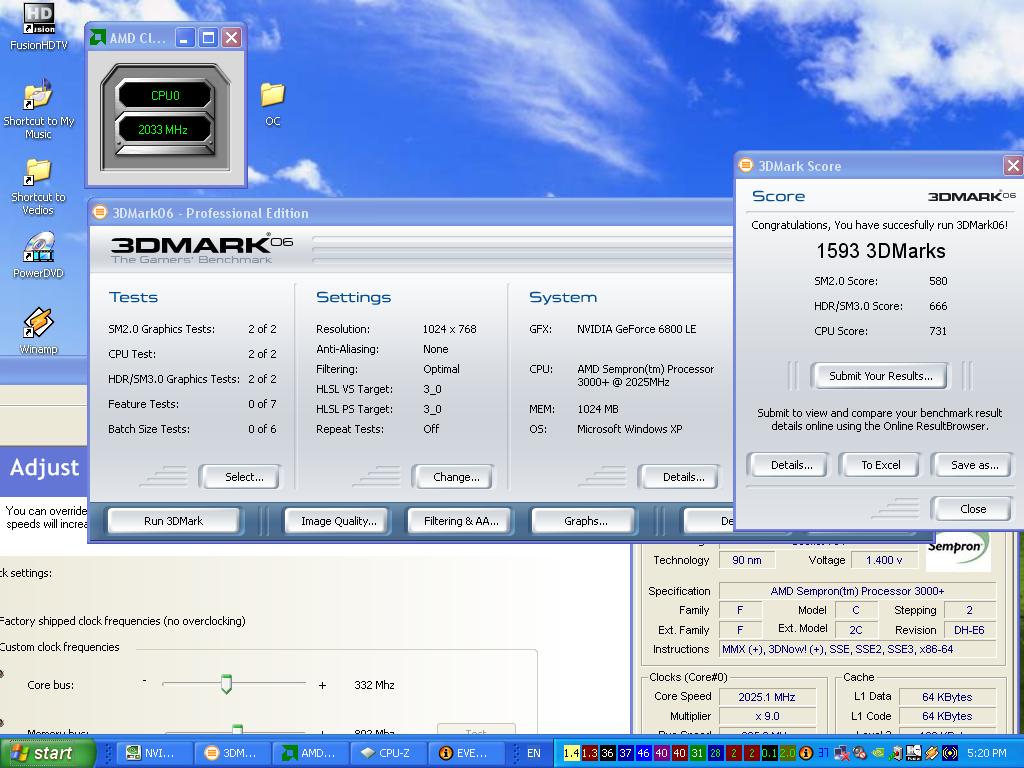This screenshot has width=1024, height=768.
Task: Switch to AMD... taskbar window
Action: [311, 753]
